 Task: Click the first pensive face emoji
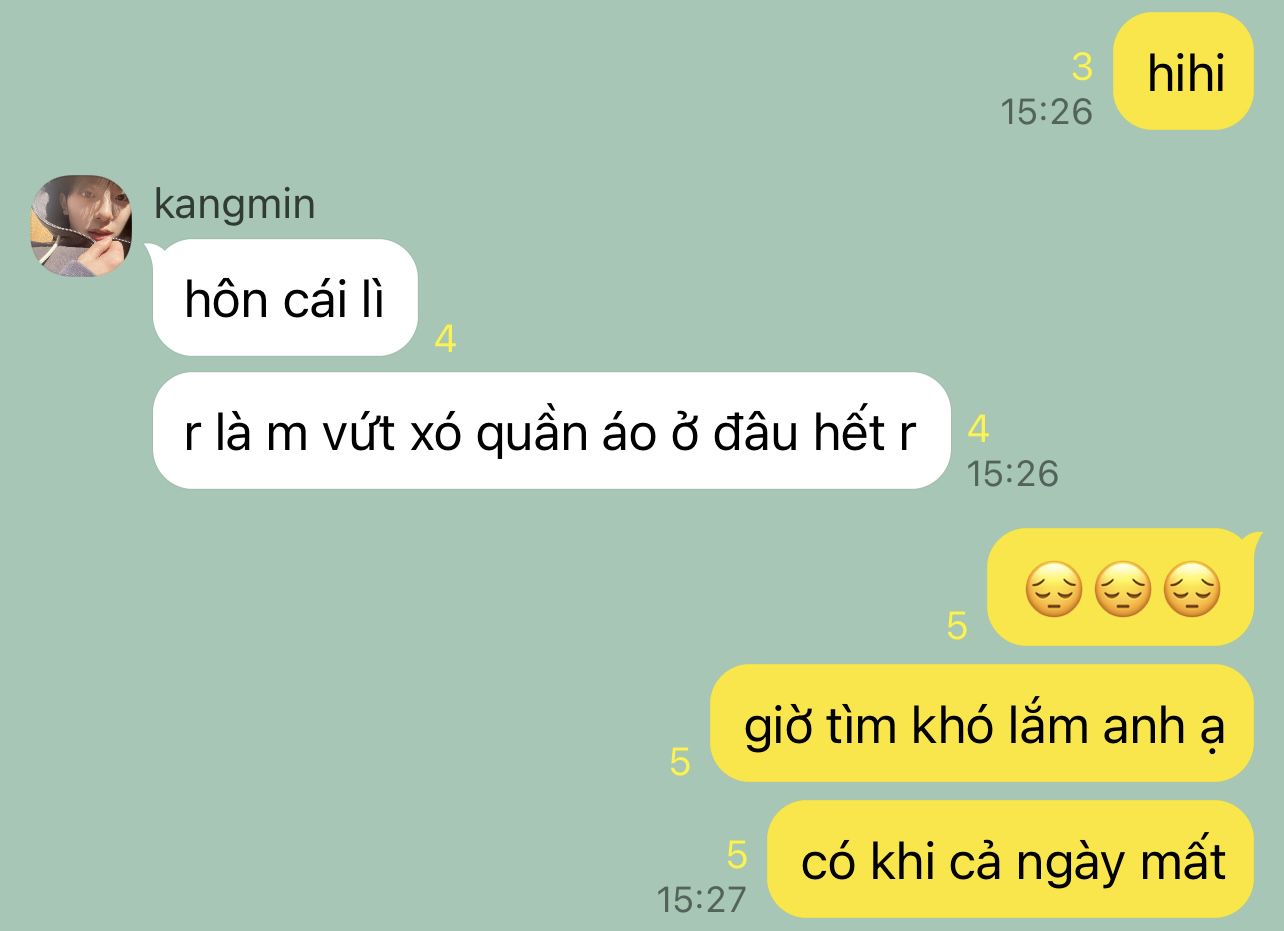point(1054,589)
